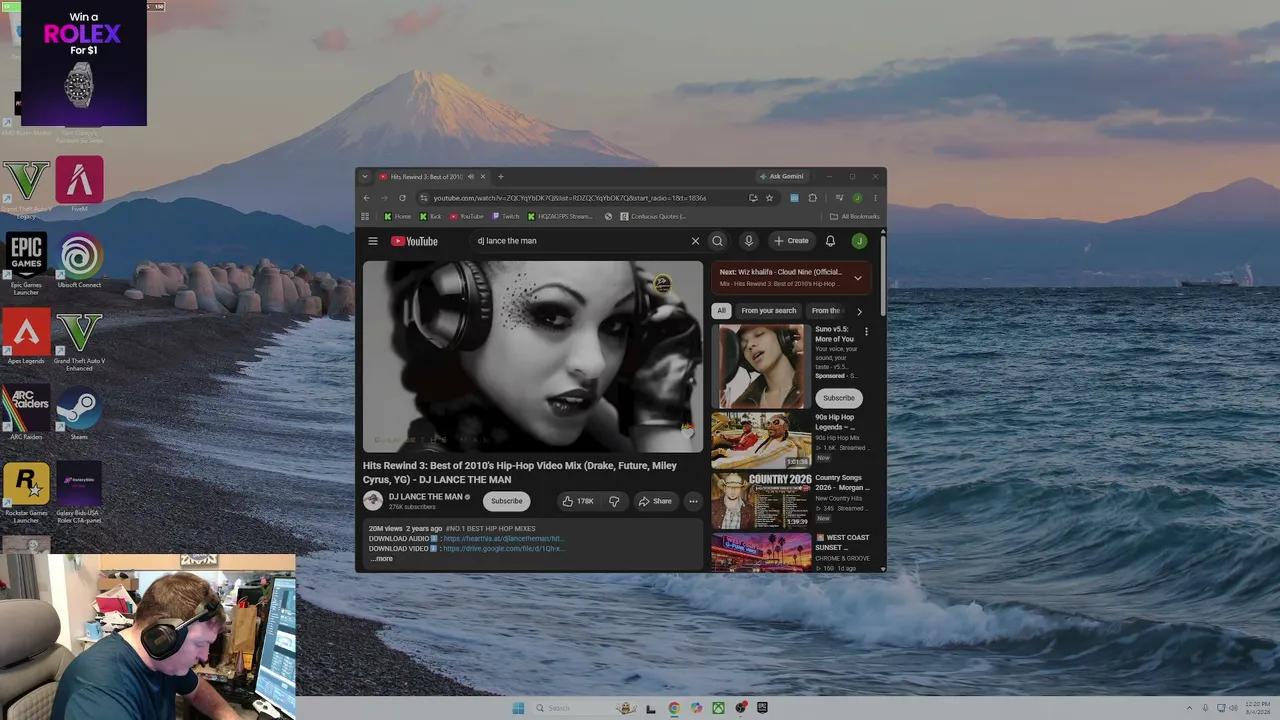Start voice search with the microphone icon
The image size is (1280, 720).
(748, 241)
